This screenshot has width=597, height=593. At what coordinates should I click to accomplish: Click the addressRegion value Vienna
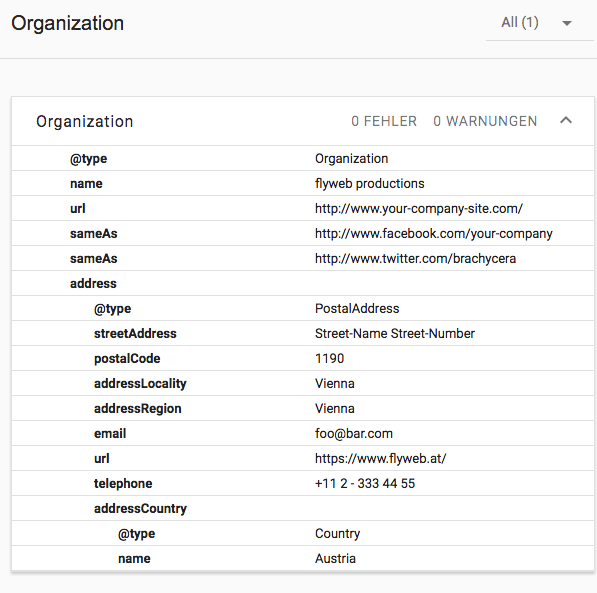click(335, 409)
